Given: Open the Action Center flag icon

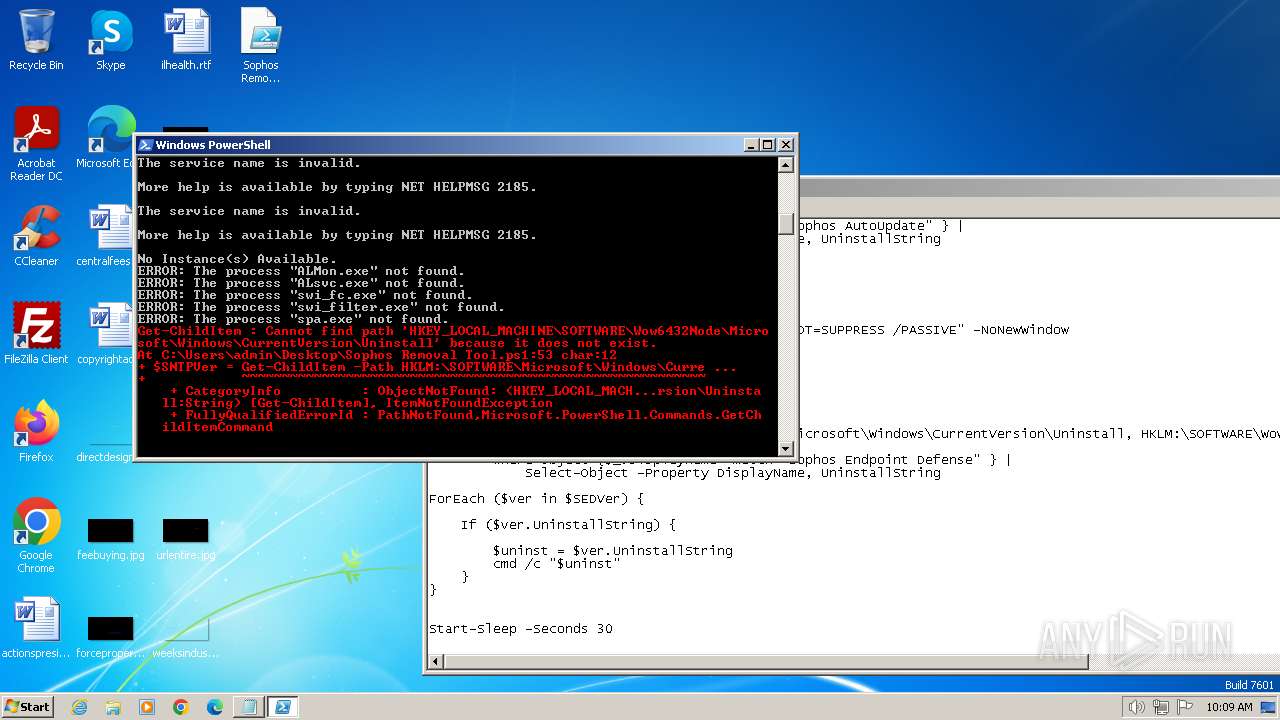Looking at the screenshot, I should (x=1183, y=707).
